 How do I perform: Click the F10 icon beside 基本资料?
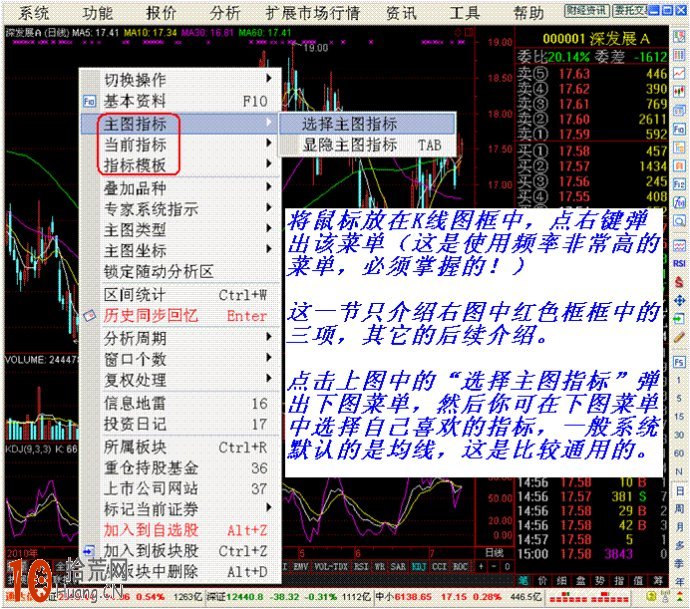coord(89,101)
